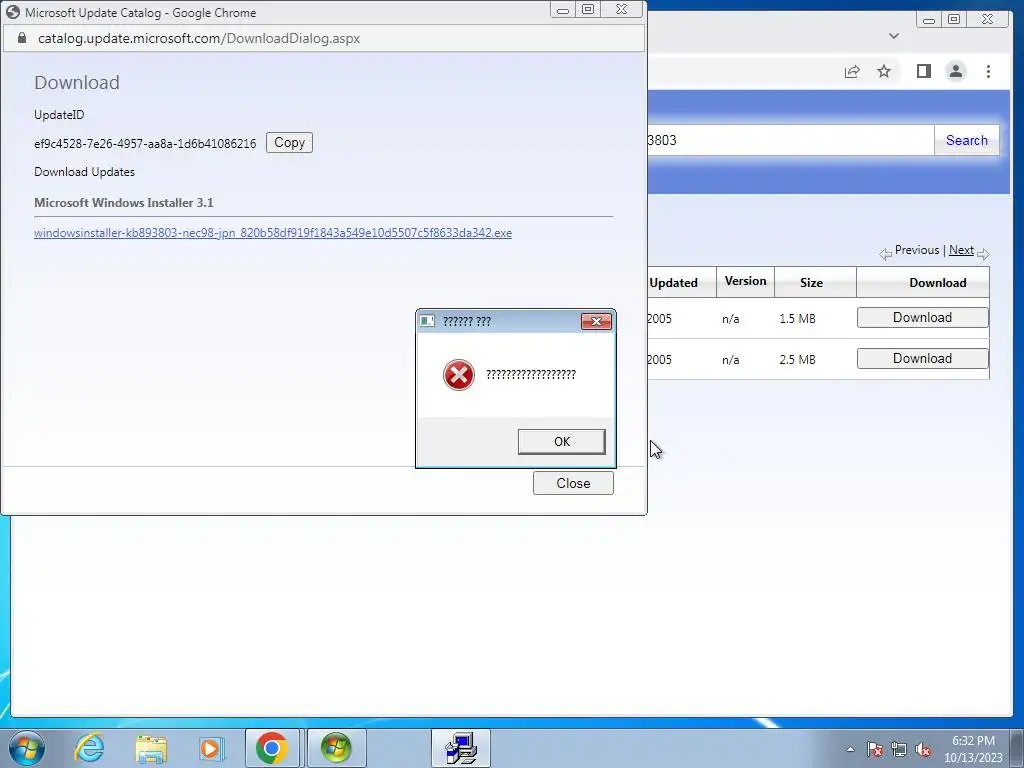Open Windows Media Player taskbar icon
Viewport: 1024px width, 768px height.
click(210, 748)
